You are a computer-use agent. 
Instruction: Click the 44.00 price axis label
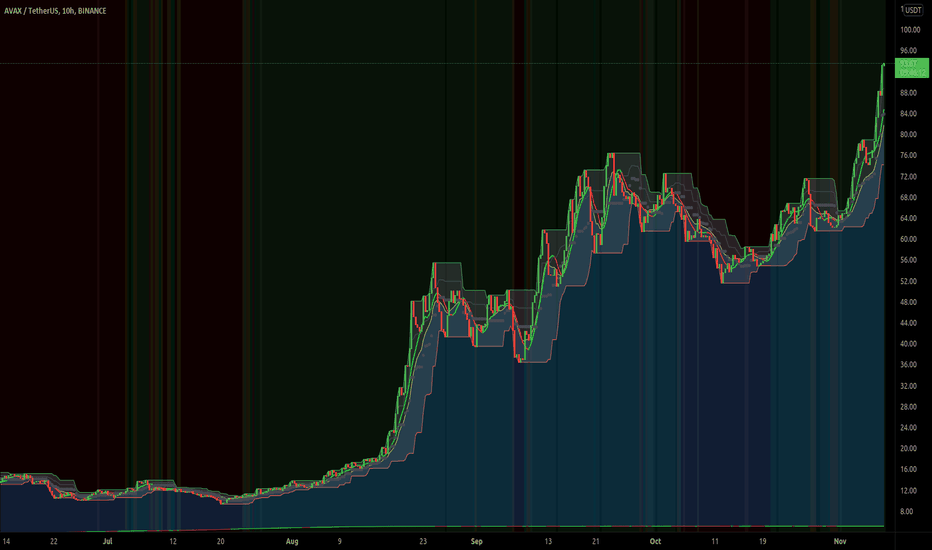click(x=908, y=323)
